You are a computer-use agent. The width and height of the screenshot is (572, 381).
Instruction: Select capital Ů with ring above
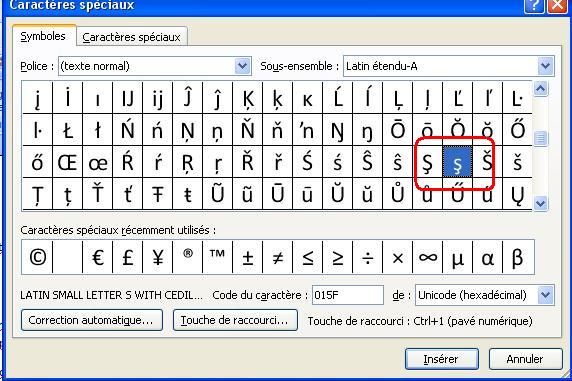click(398, 194)
